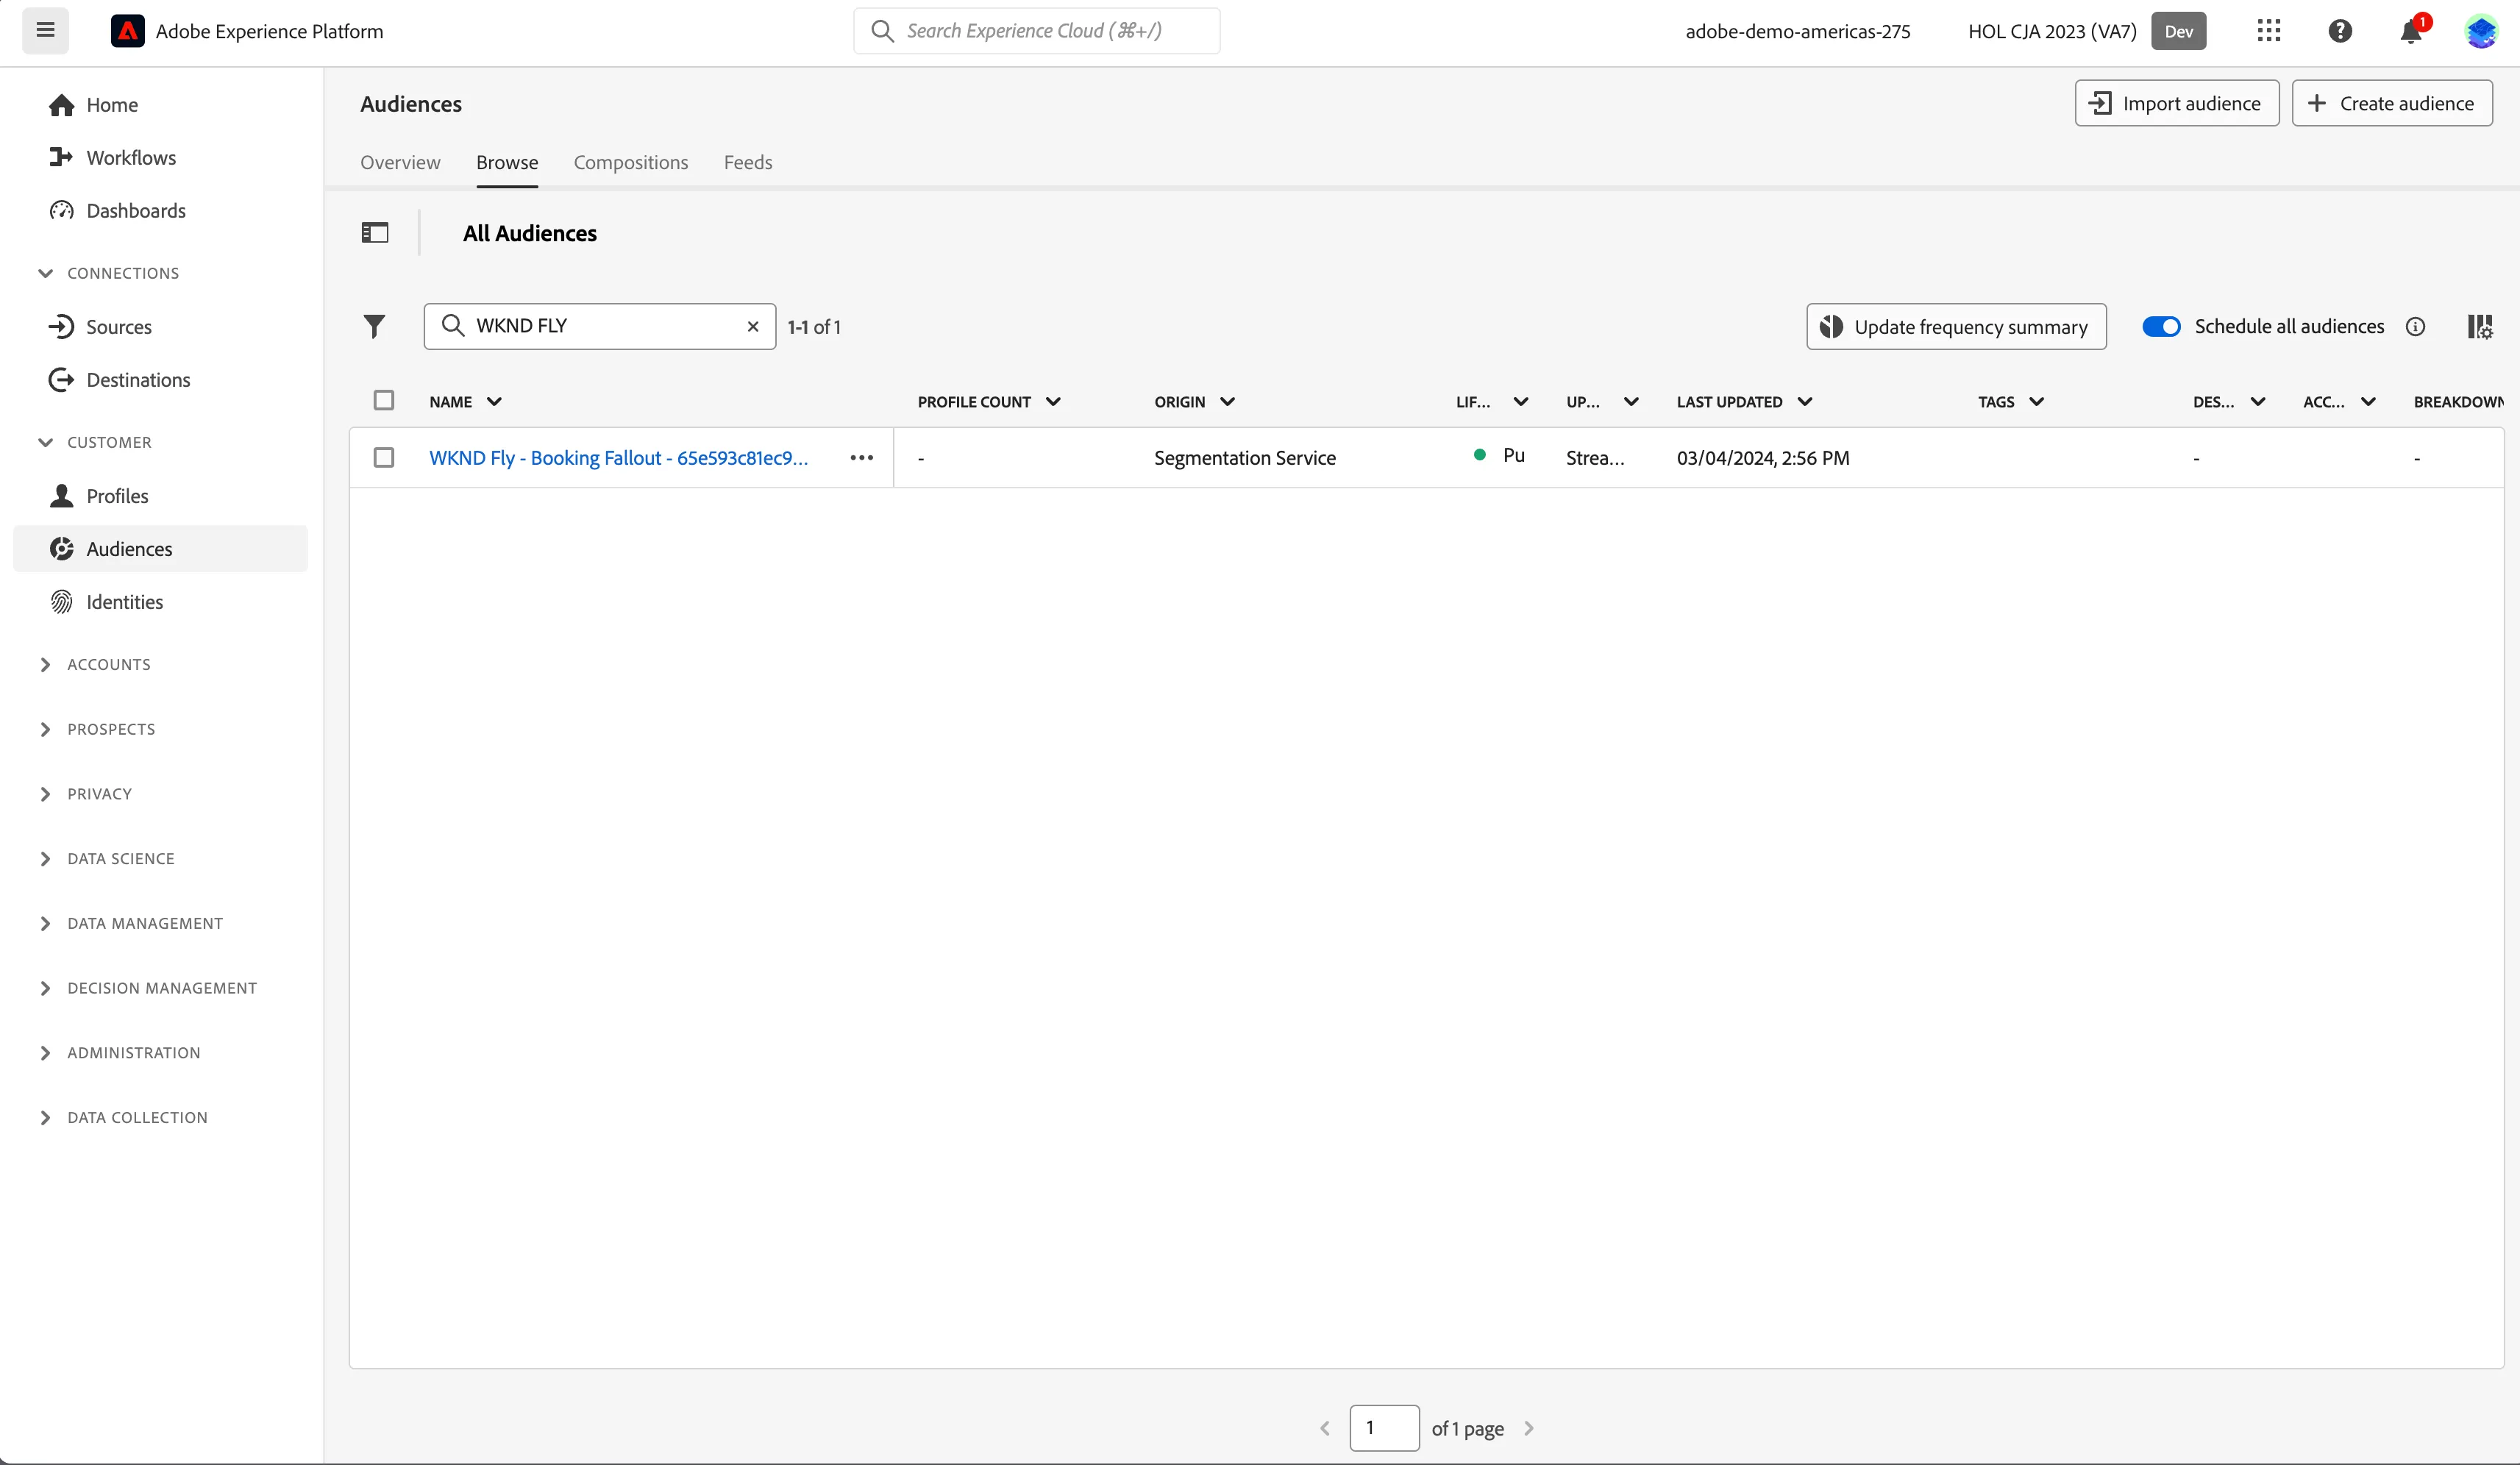The image size is (2520, 1465).
Task: Check the select-all header checkbox
Action: coord(384,400)
